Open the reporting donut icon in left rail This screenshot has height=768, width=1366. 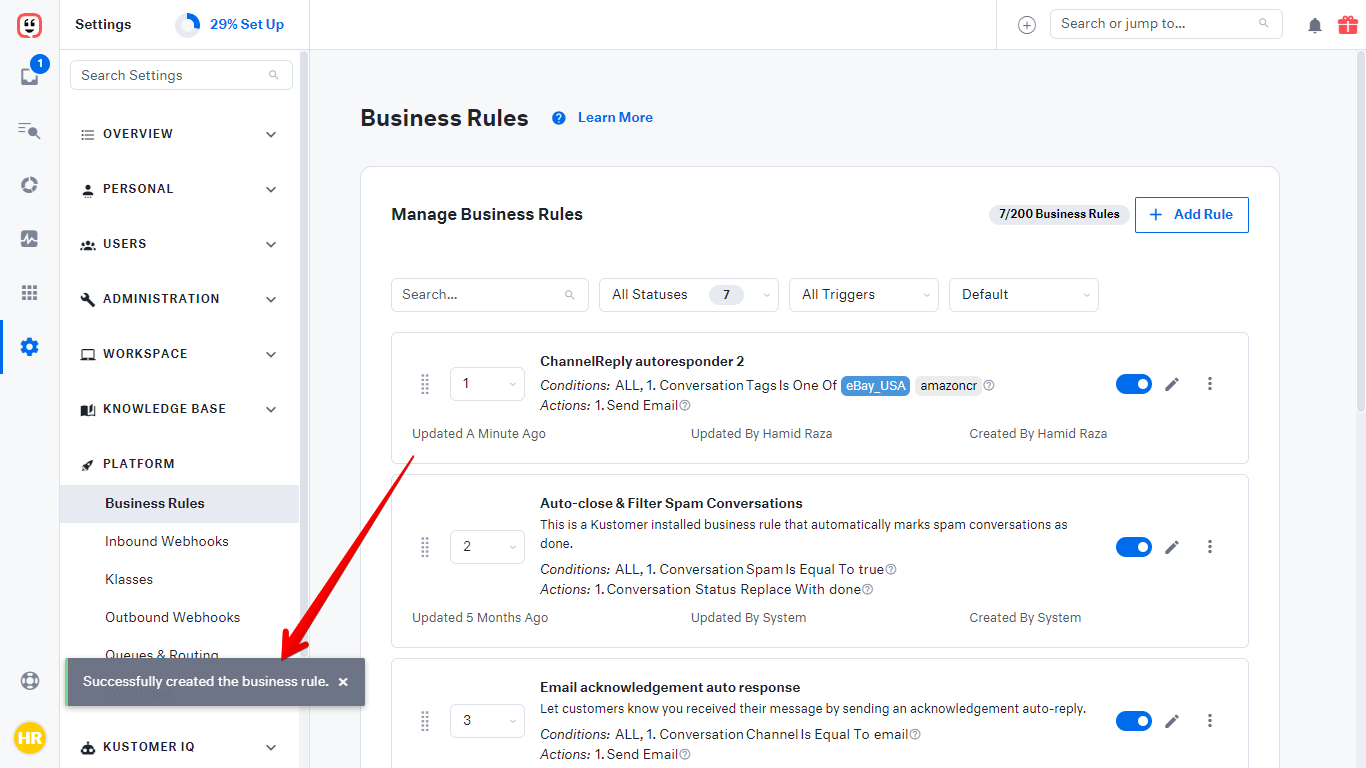(29, 184)
